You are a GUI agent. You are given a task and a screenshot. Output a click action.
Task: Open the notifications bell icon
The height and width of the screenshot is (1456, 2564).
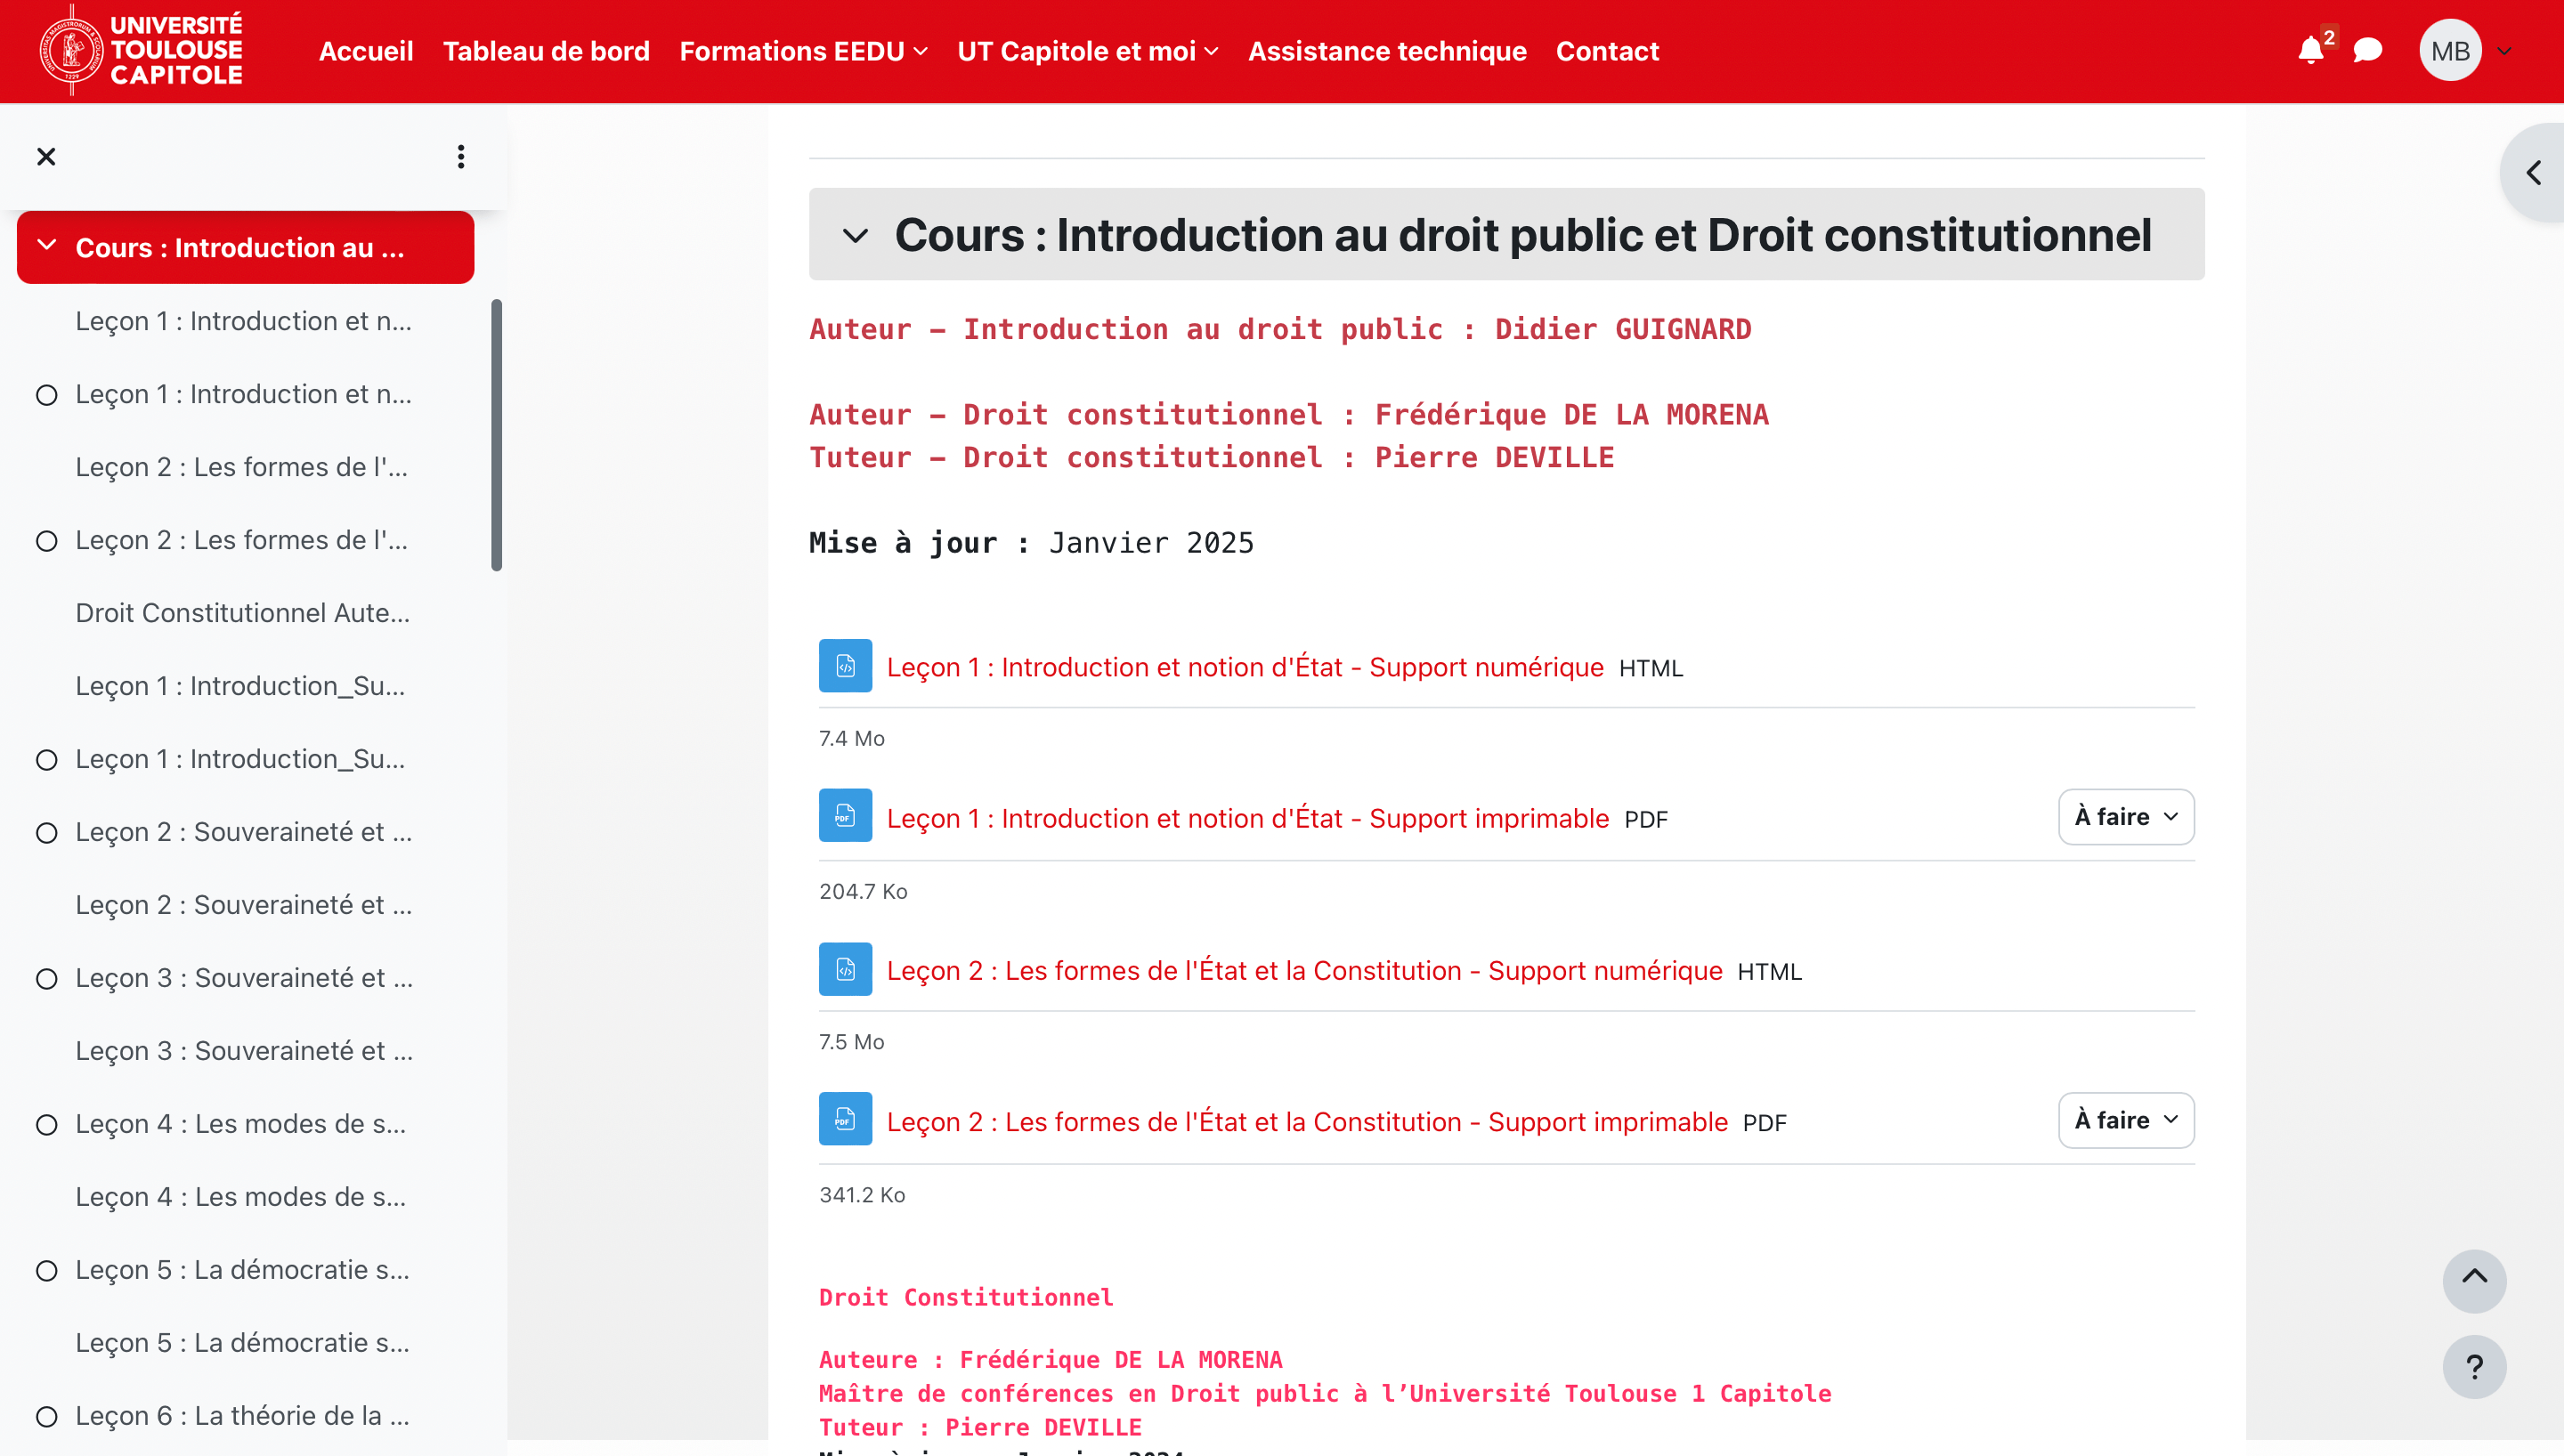tap(2309, 51)
